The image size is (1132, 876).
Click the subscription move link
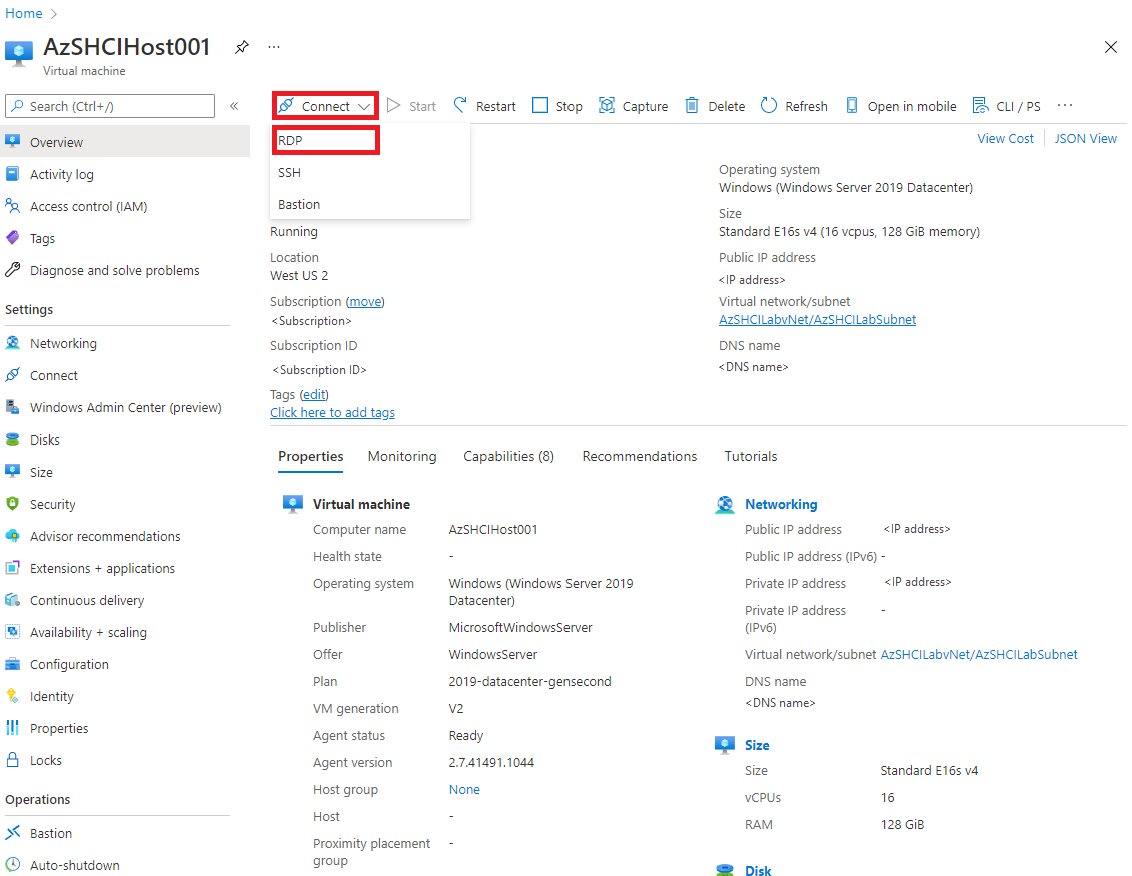365,302
